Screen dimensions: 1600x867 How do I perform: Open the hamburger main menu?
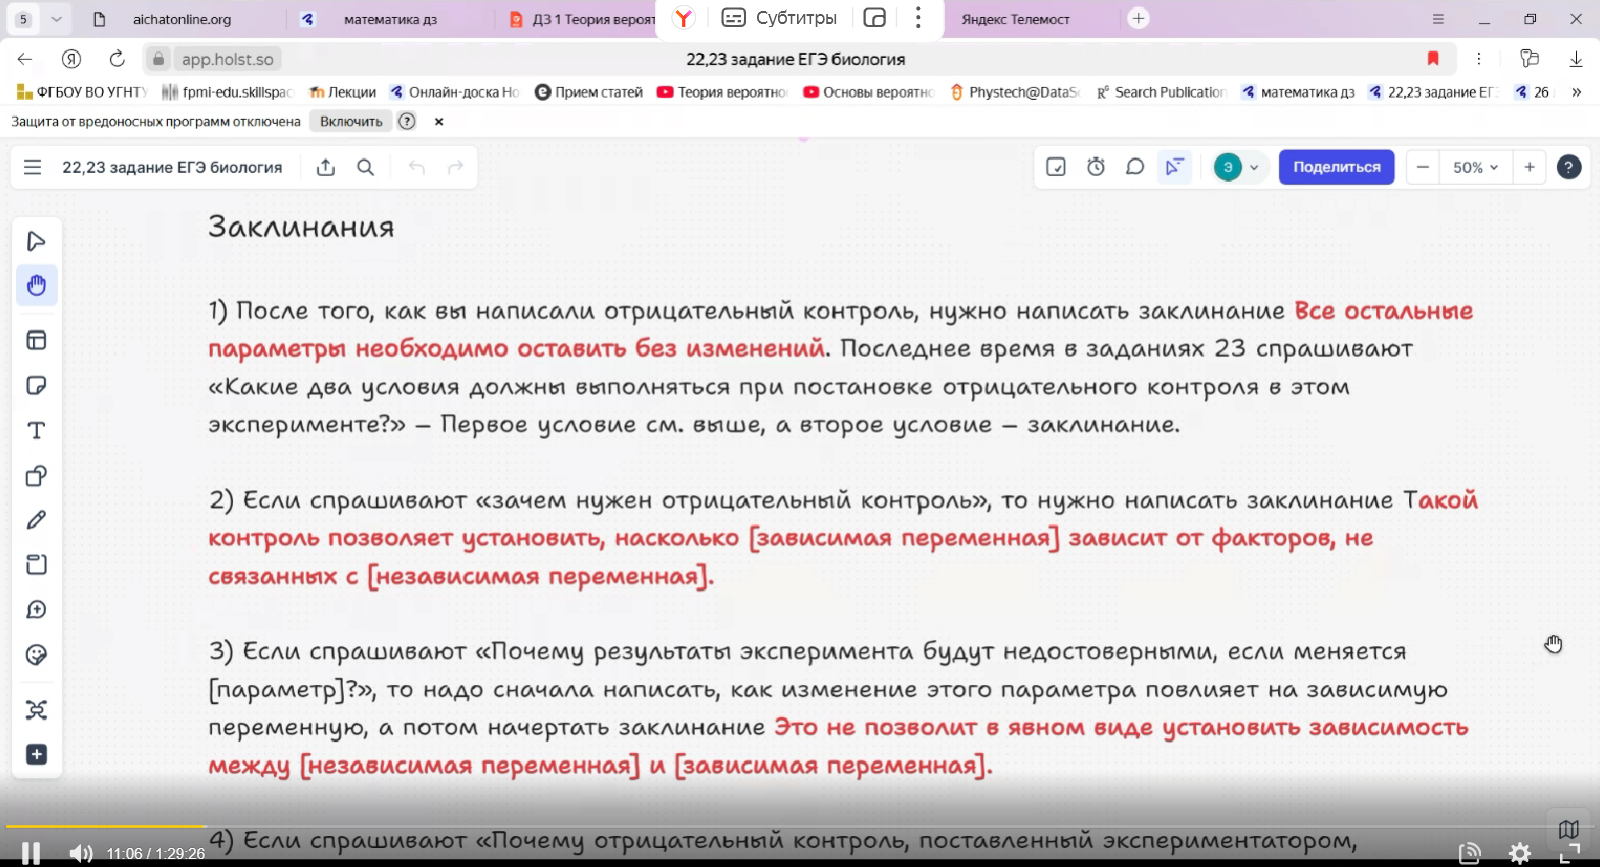click(x=32, y=167)
